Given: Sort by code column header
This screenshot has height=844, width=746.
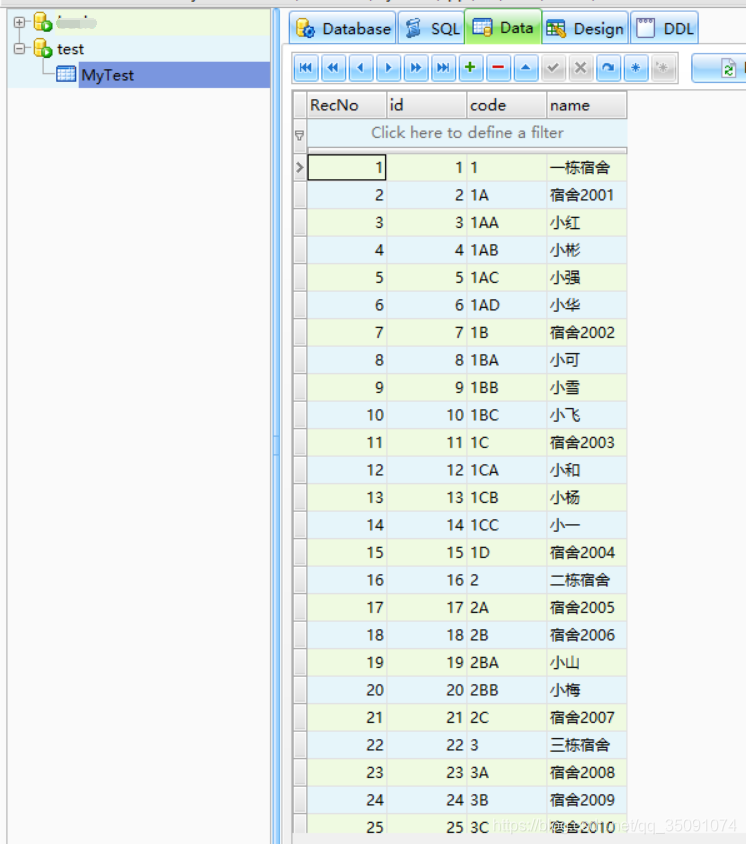Looking at the screenshot, I should pos(506,105).
